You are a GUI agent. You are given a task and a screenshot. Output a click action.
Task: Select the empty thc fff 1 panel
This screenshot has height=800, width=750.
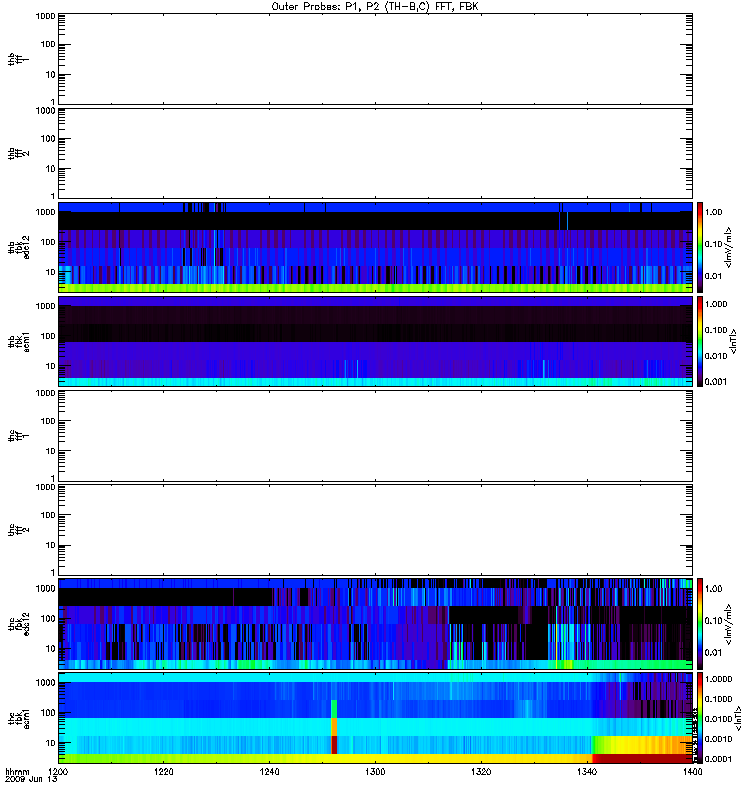click(x=375, y=436)
